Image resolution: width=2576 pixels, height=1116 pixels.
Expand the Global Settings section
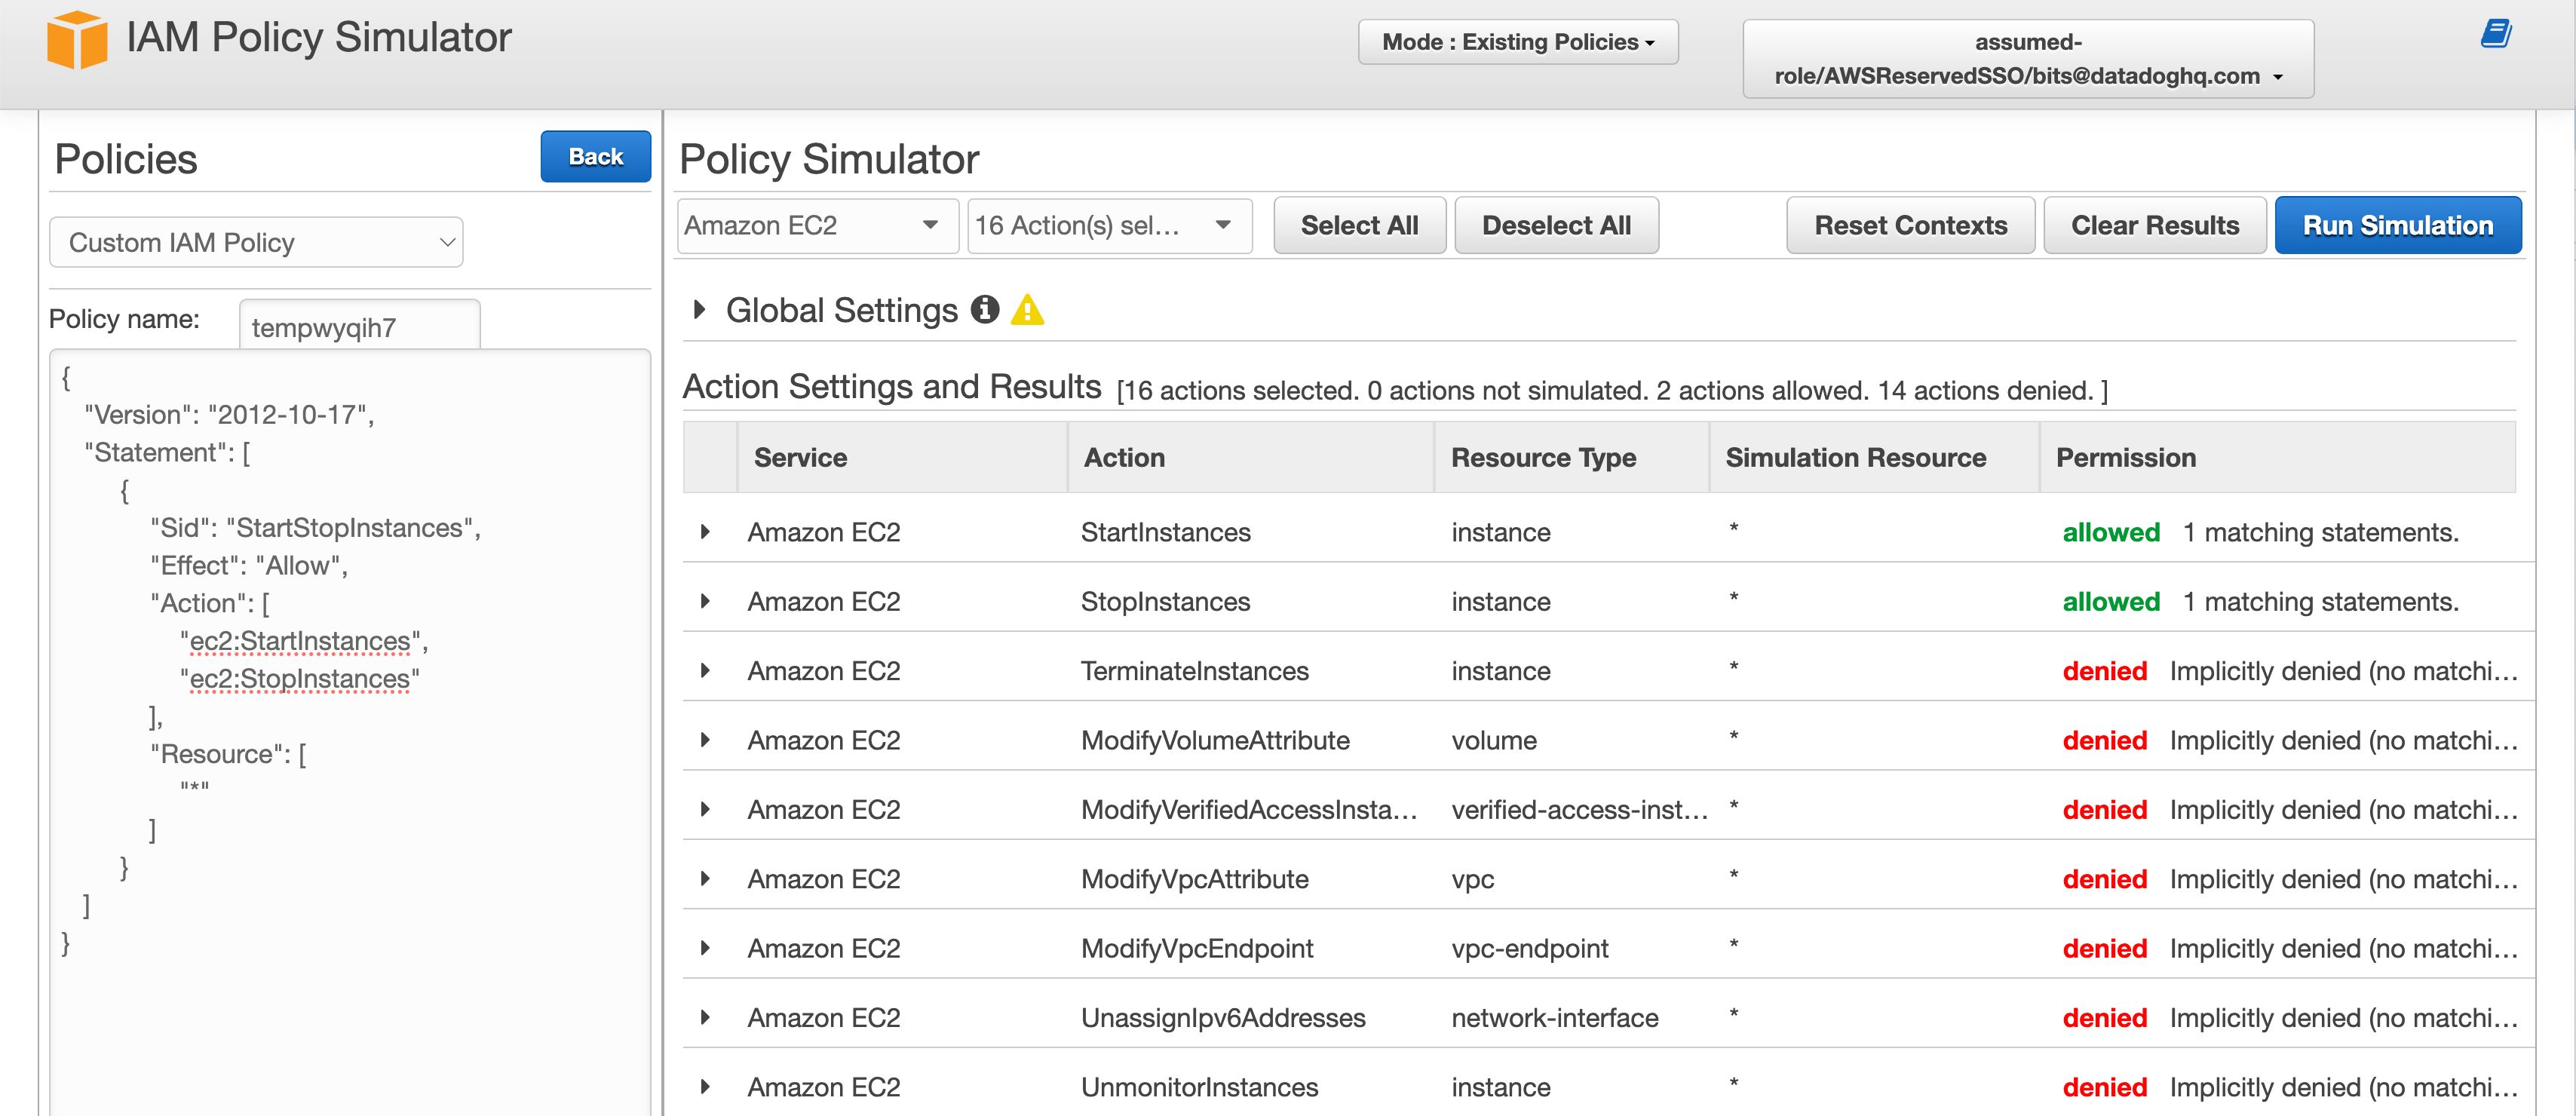point(698,310)
